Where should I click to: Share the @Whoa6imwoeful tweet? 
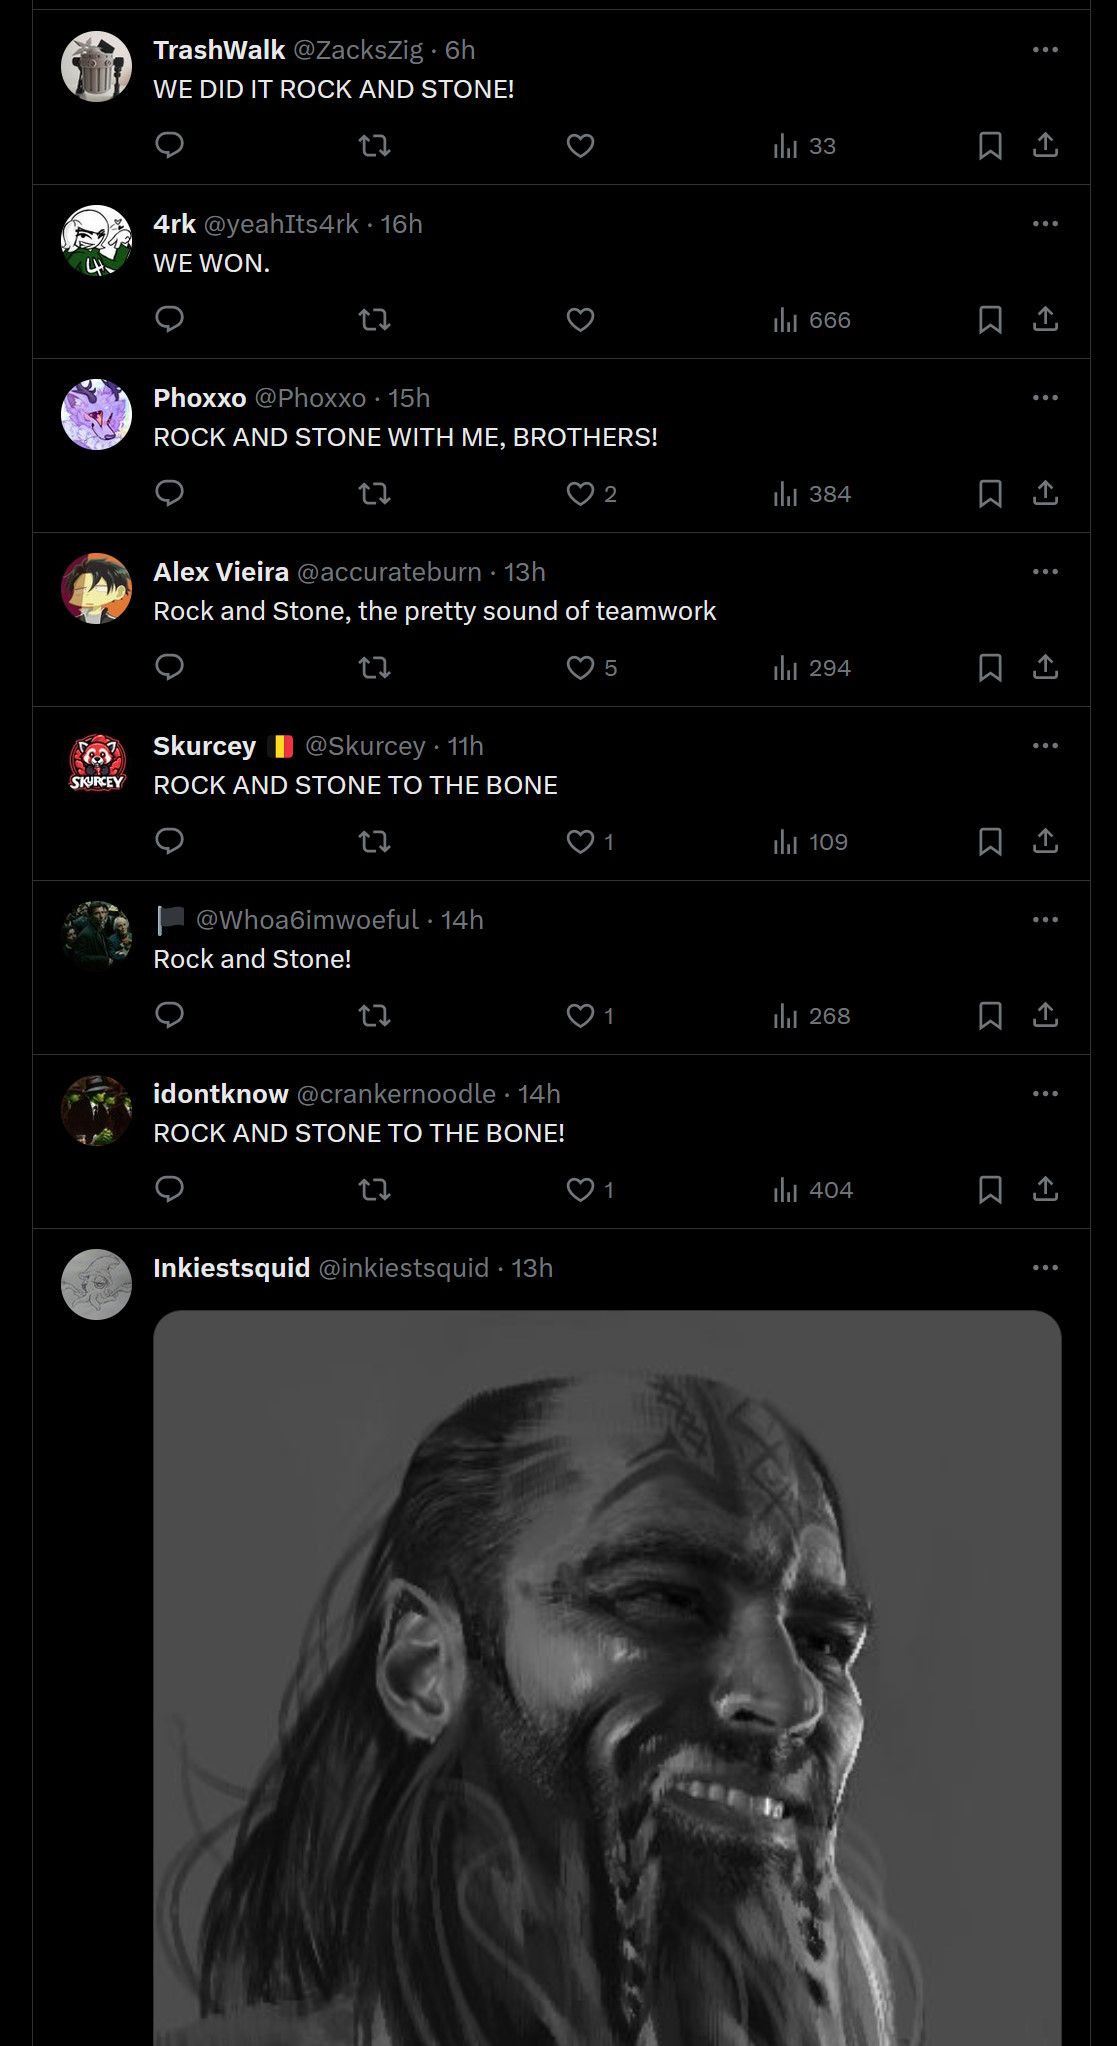pos(1045,1016)
